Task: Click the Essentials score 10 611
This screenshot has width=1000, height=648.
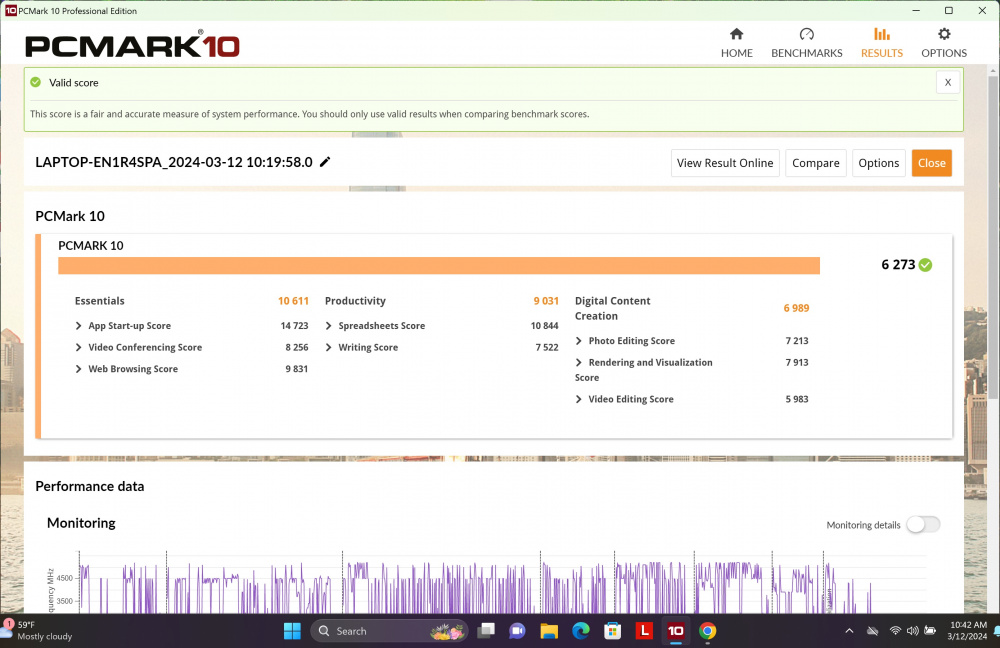Action: point(293,301)
